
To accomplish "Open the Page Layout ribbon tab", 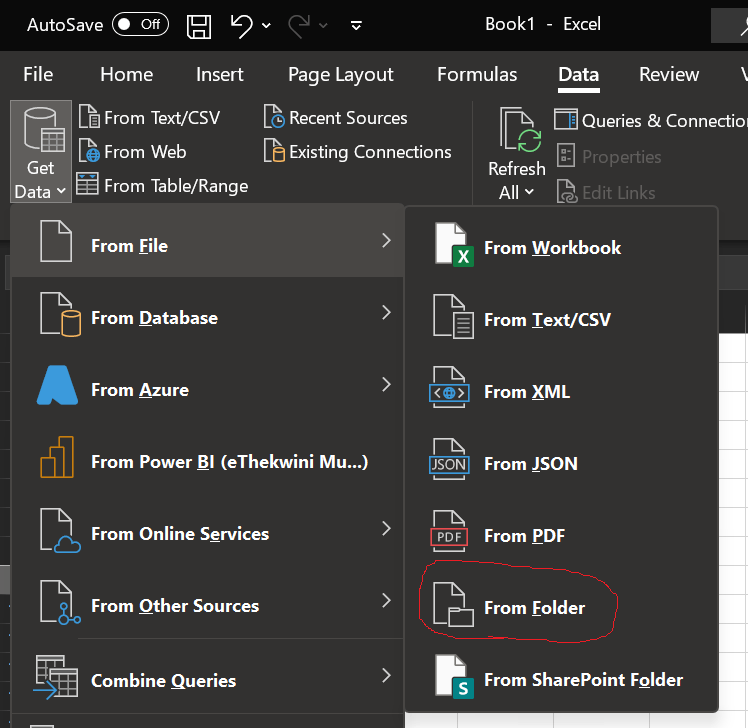I will [x=340, y=74].
